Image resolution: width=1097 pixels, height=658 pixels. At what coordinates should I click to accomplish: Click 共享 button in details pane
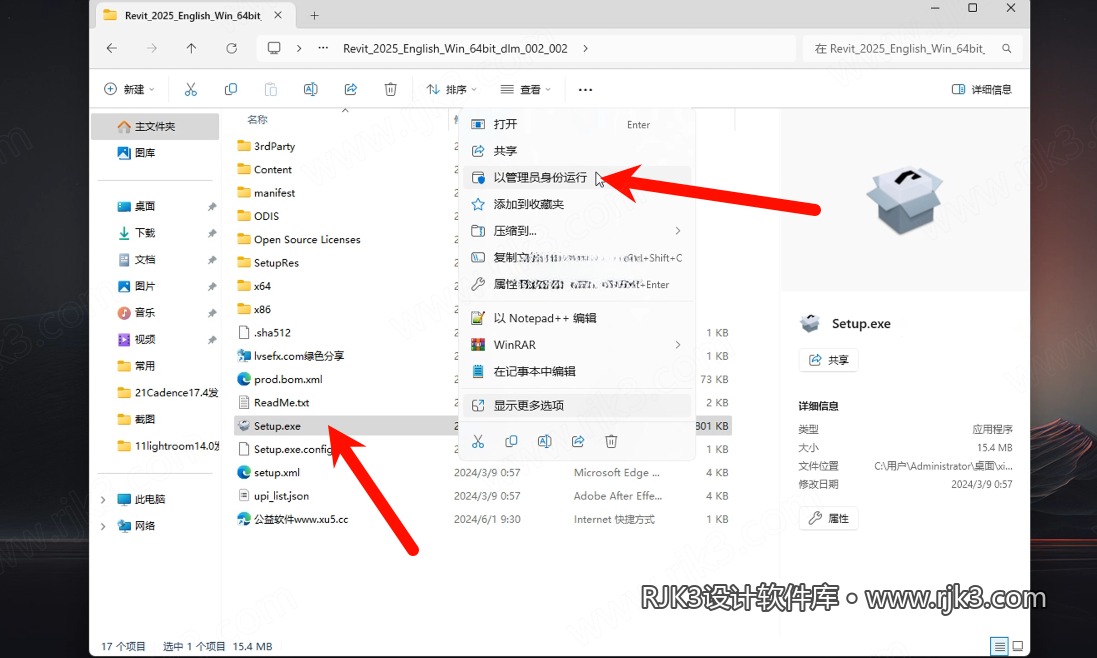click(828, 360)
